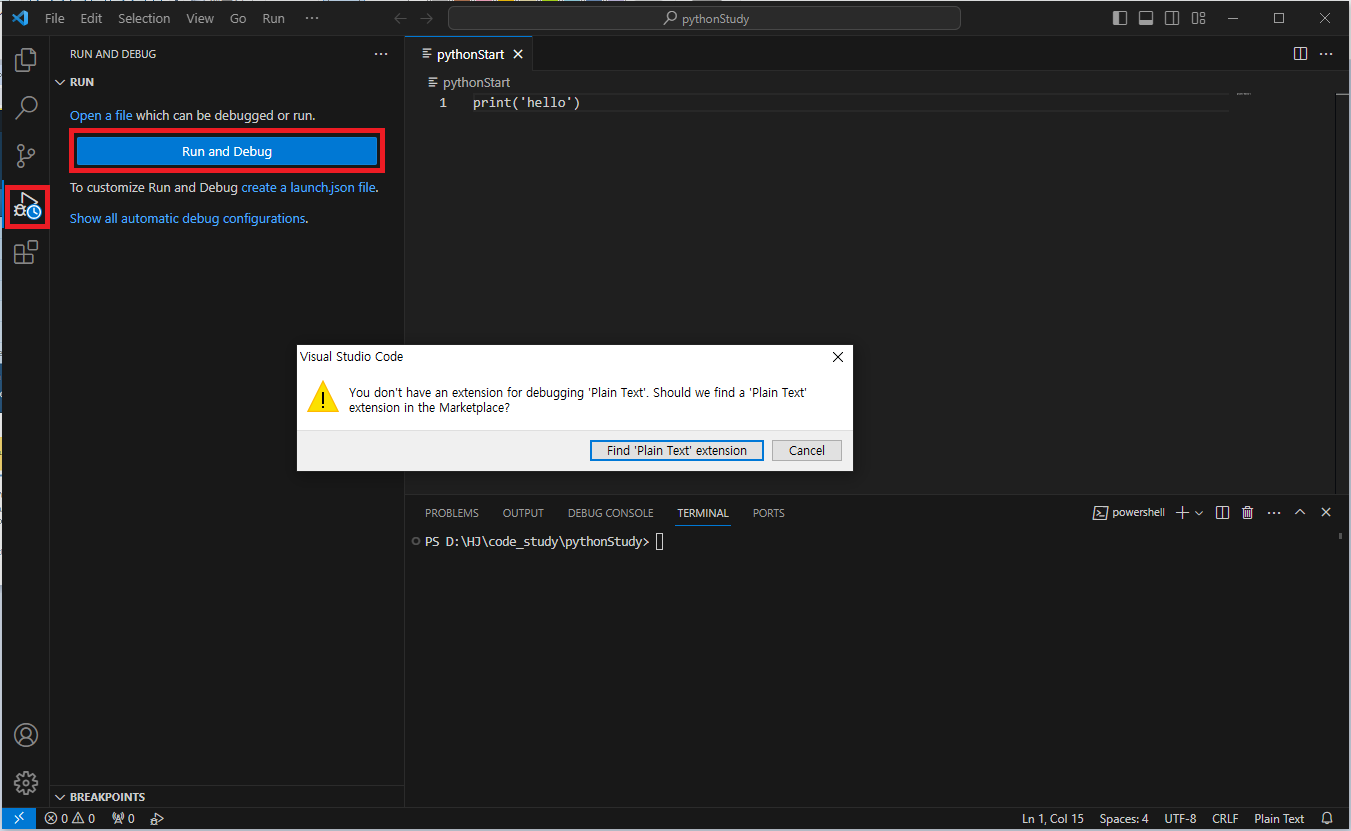Go forward with the right arrow
The width and height of the screenshot is (1351, 831).
[x=427, y=18]
